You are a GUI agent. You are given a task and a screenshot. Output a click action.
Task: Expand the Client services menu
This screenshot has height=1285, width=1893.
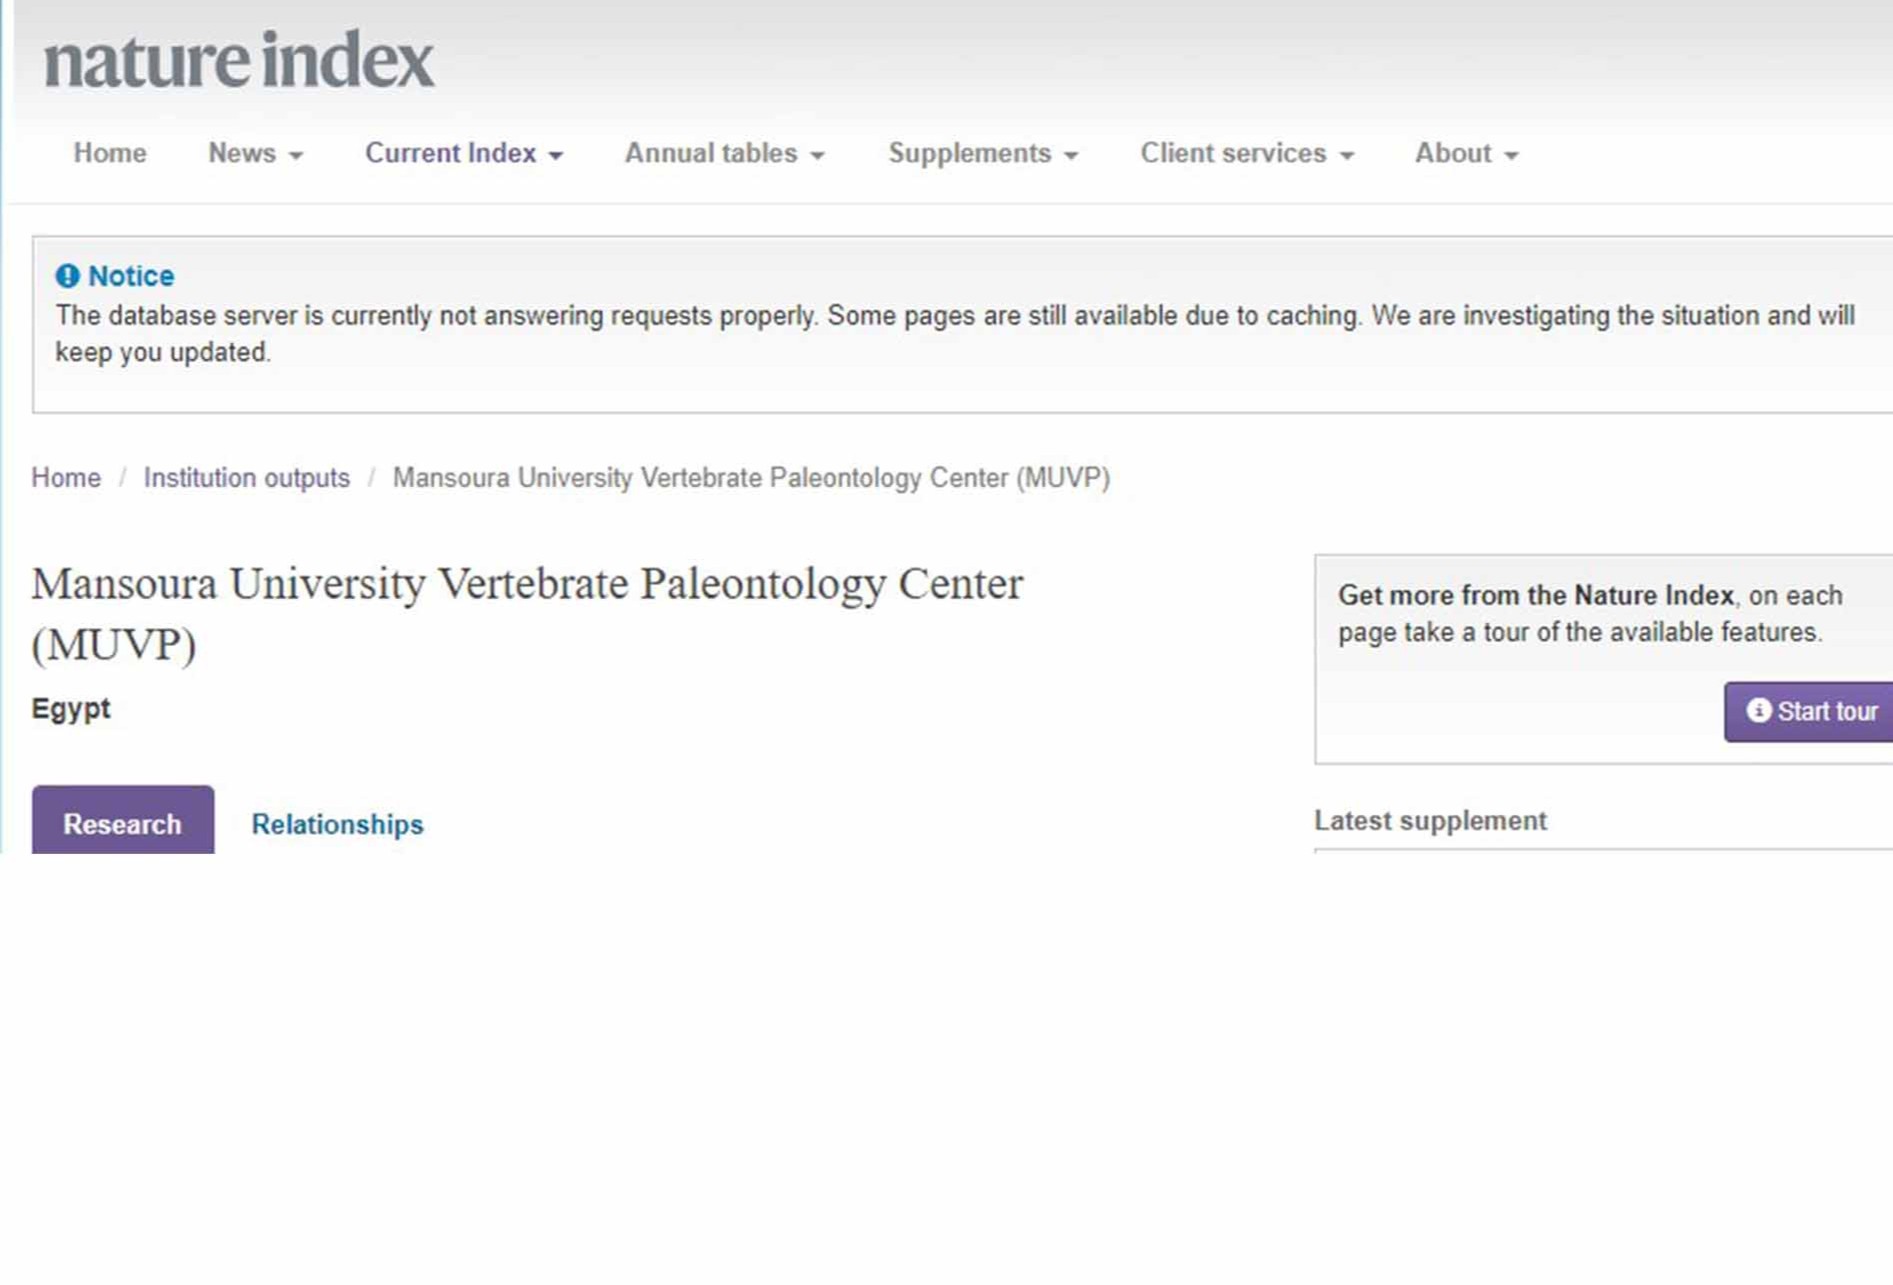tap(1247, 153)
